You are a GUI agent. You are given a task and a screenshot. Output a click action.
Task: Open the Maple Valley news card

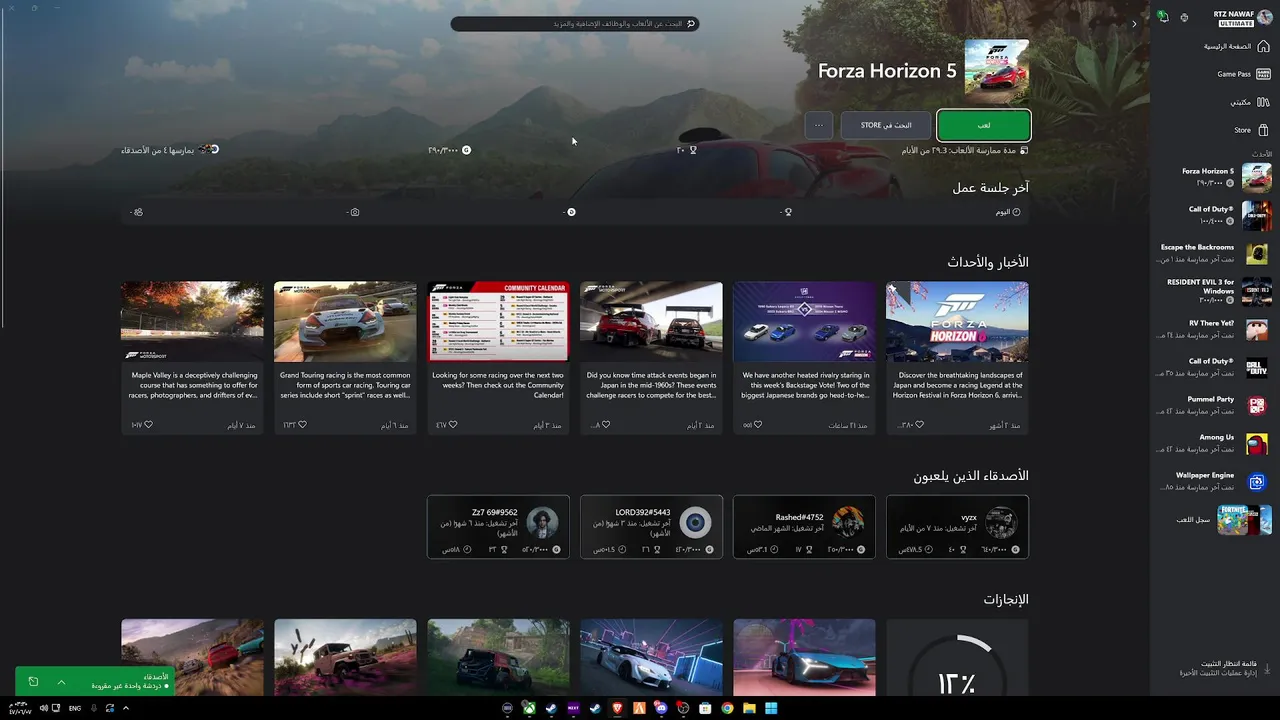point(192,358)
